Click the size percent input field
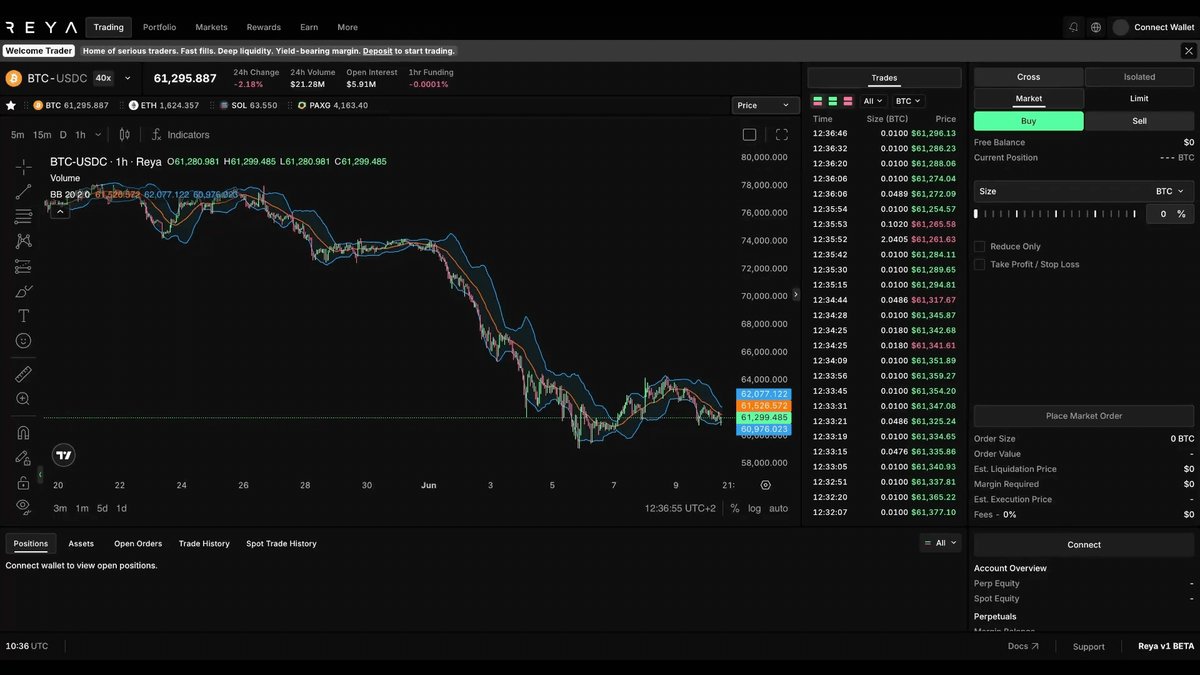 [x=1169, y=214]
